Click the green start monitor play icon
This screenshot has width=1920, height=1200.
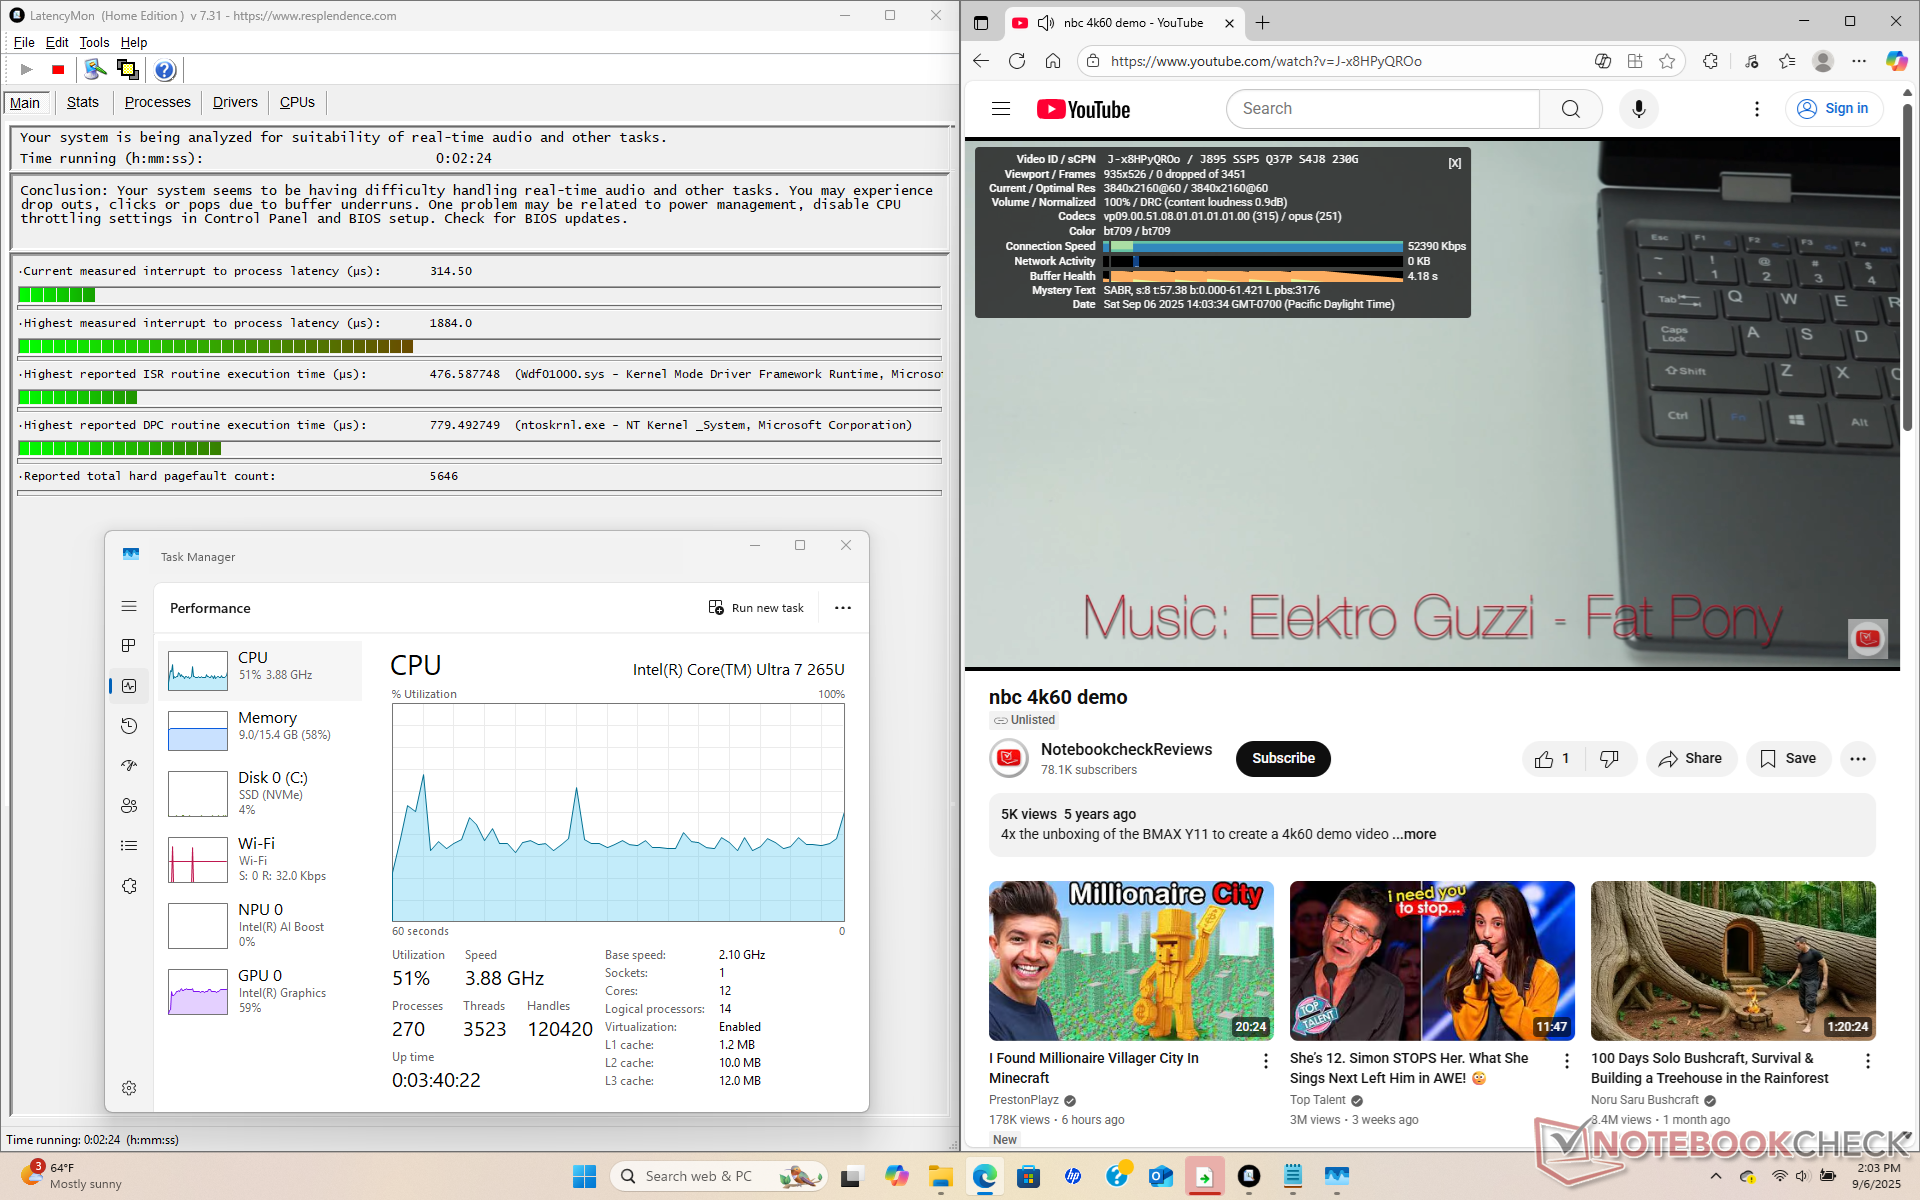click(27, 70)
